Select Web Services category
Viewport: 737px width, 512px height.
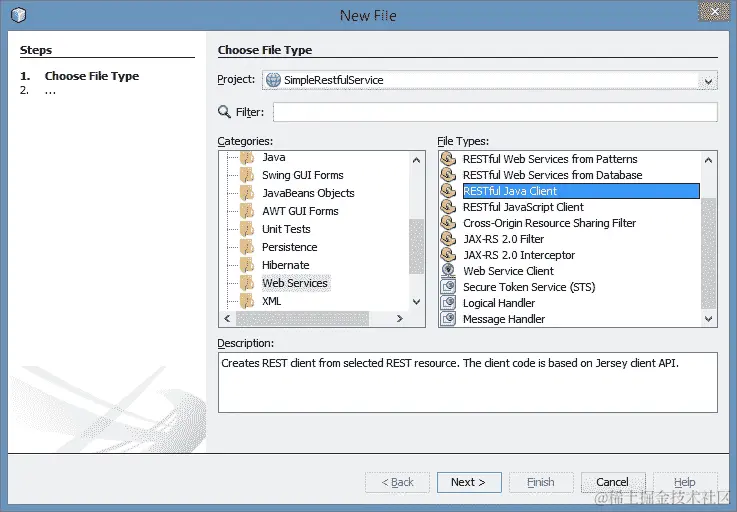[295, 283]
